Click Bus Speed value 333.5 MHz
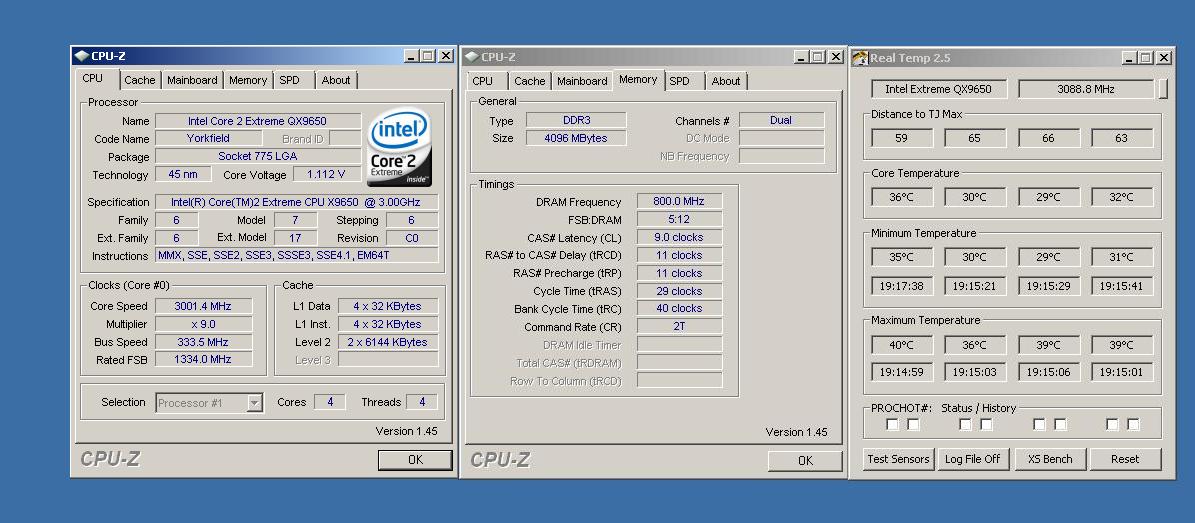The image size is (1195, 523). (x=203, y=342)
